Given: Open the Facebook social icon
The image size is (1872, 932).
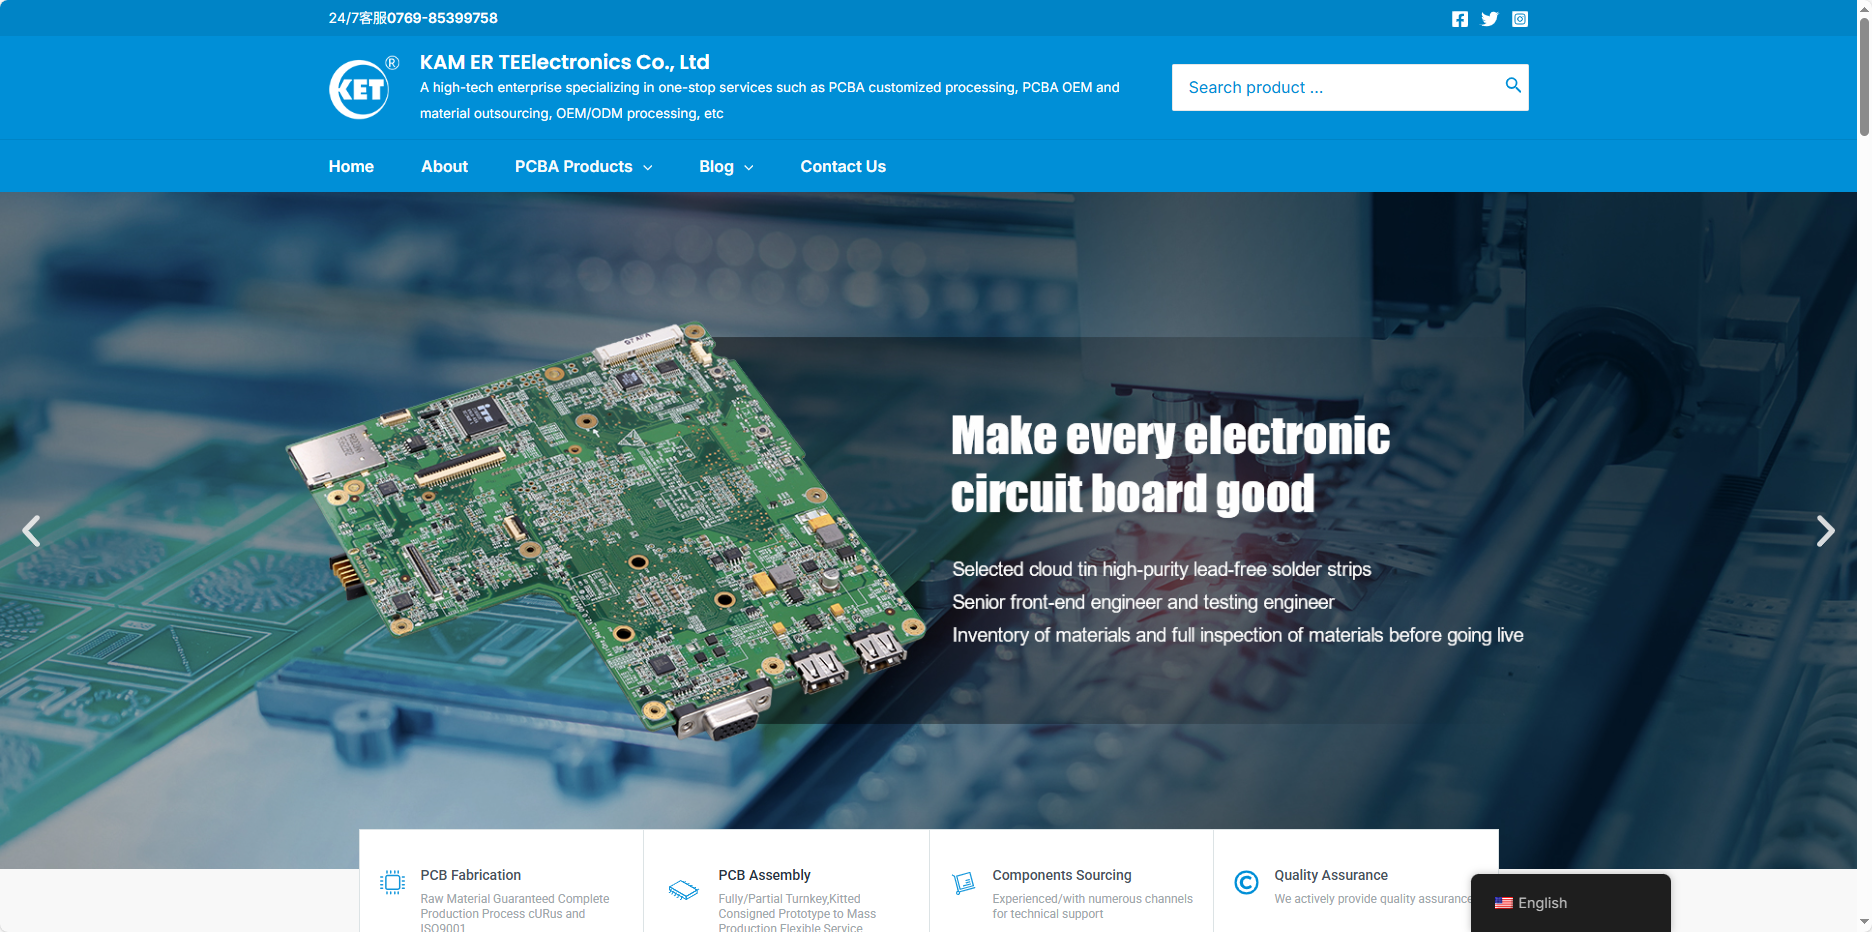Looking at the screenshot, I should click(1459, 19).
